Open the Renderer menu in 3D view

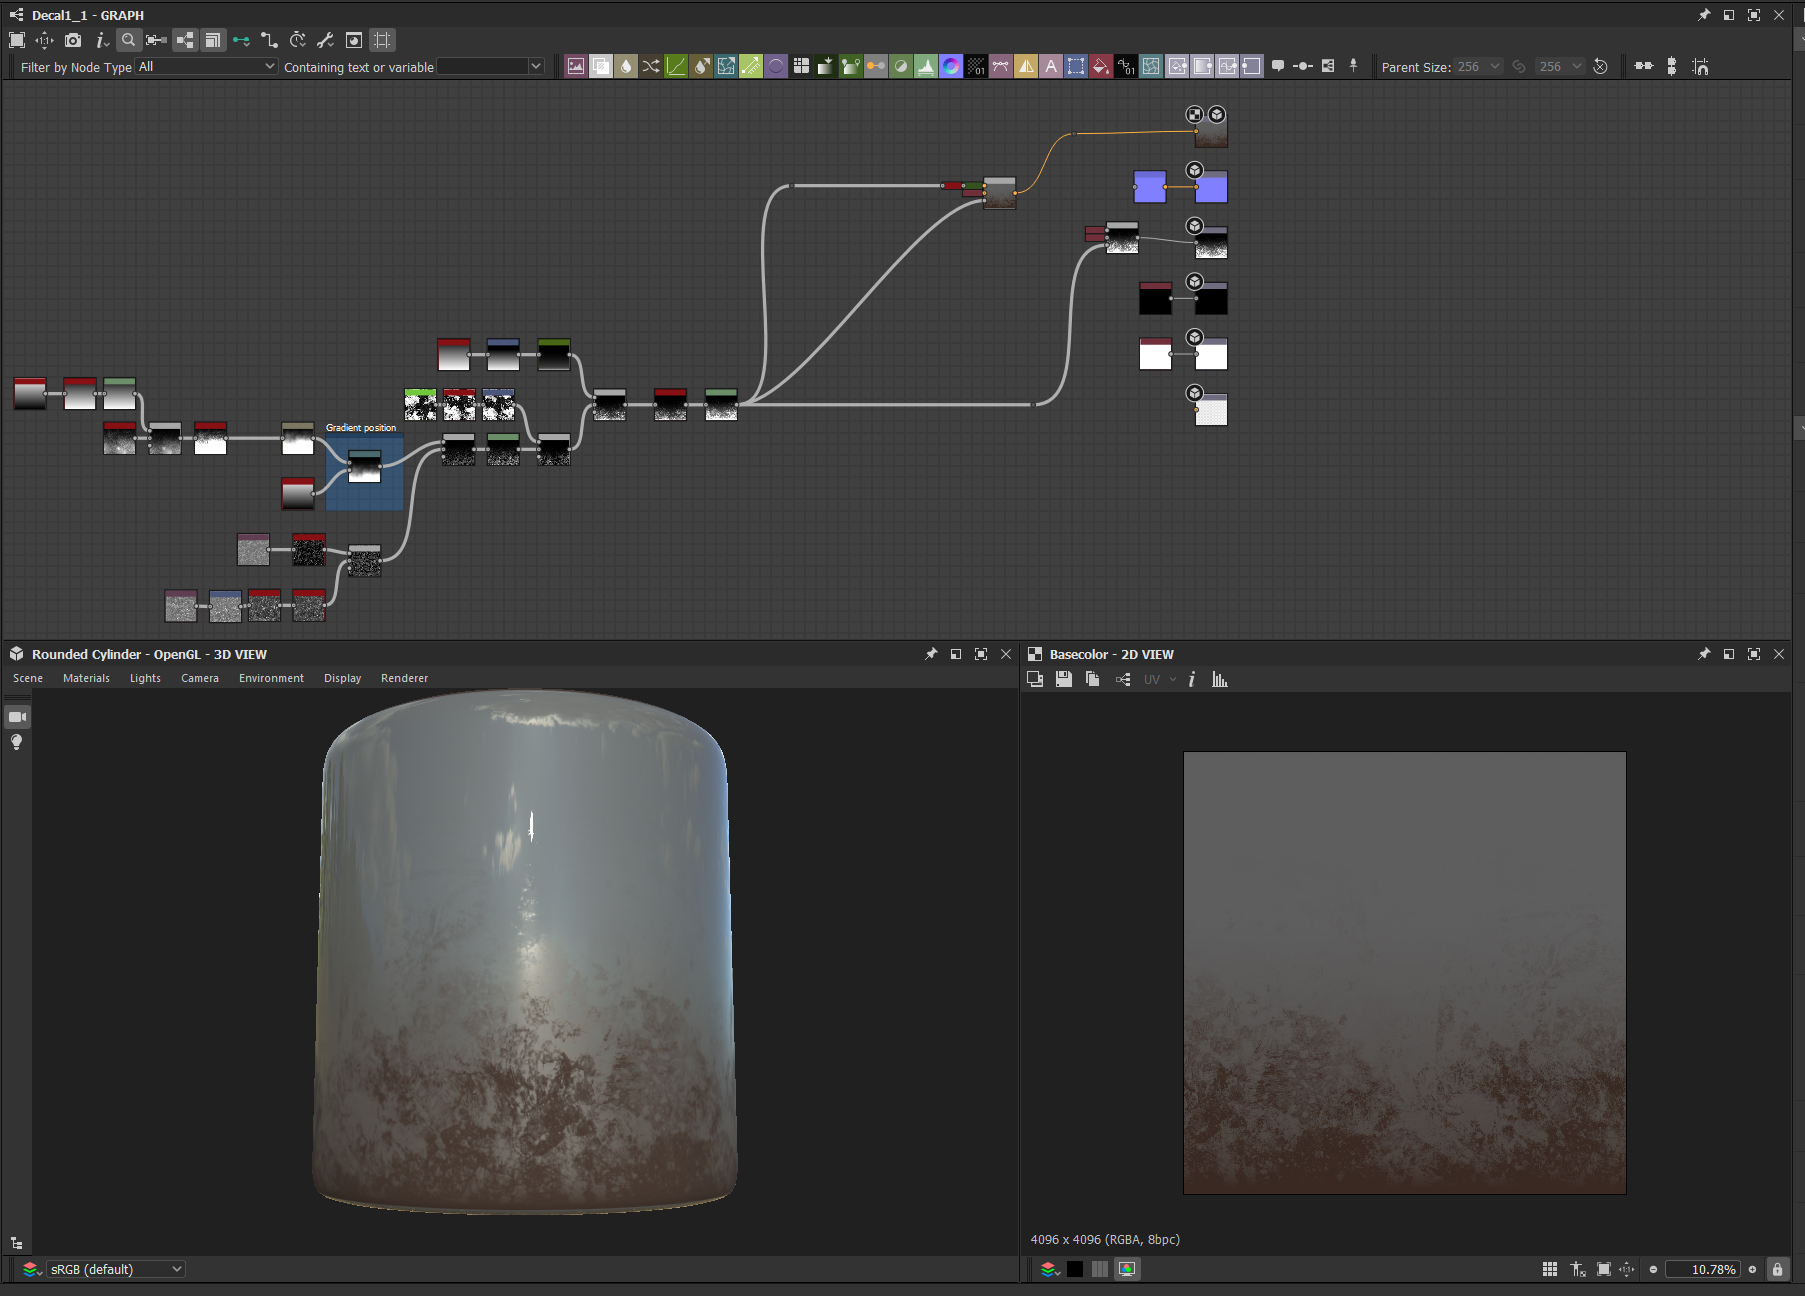pyautogui.click(x=404, y=678)
